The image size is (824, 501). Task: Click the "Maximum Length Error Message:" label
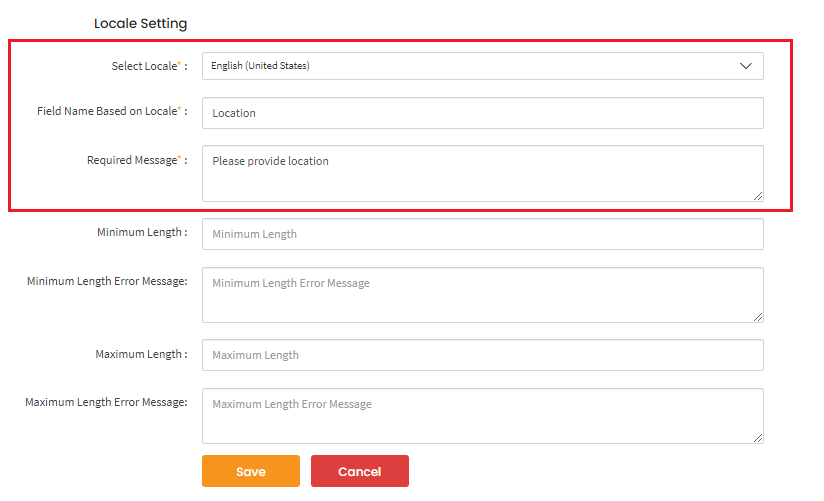coord(106,402)
